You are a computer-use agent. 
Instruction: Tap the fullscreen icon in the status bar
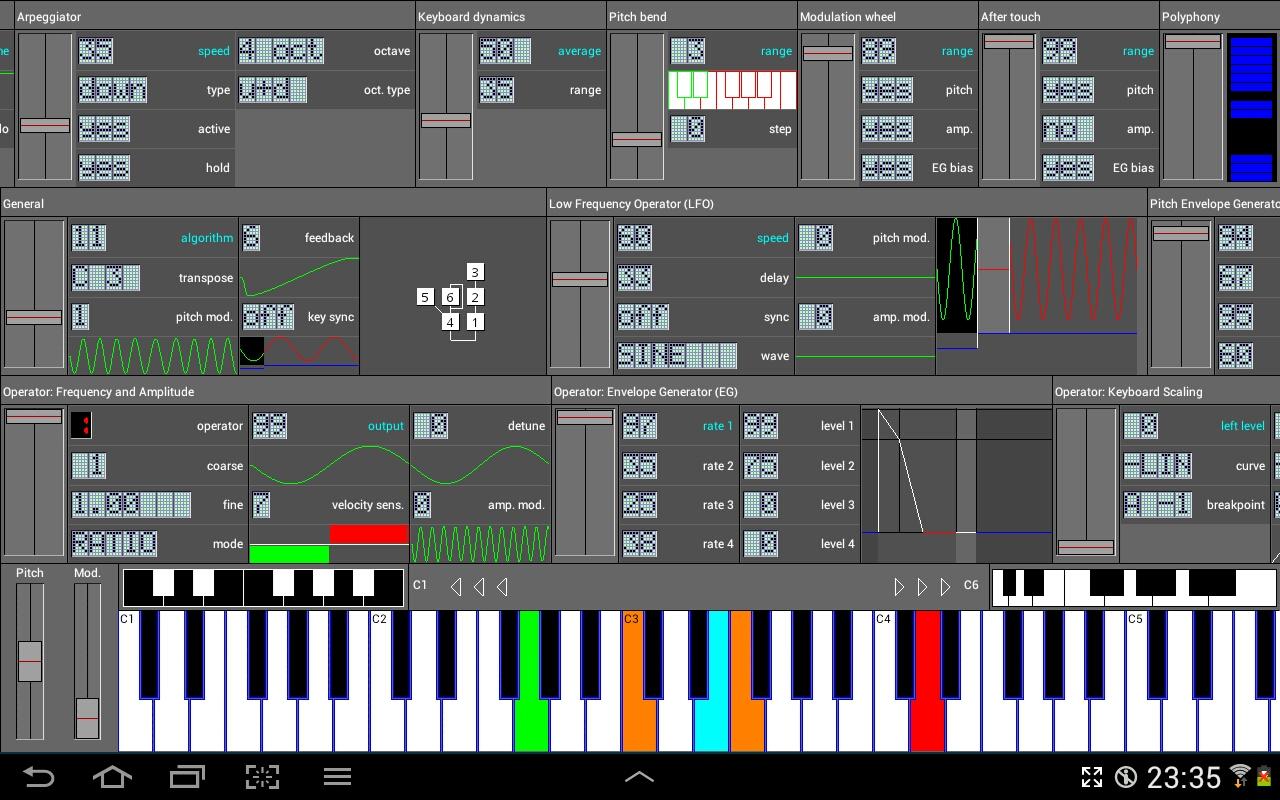coord(1092,777)
